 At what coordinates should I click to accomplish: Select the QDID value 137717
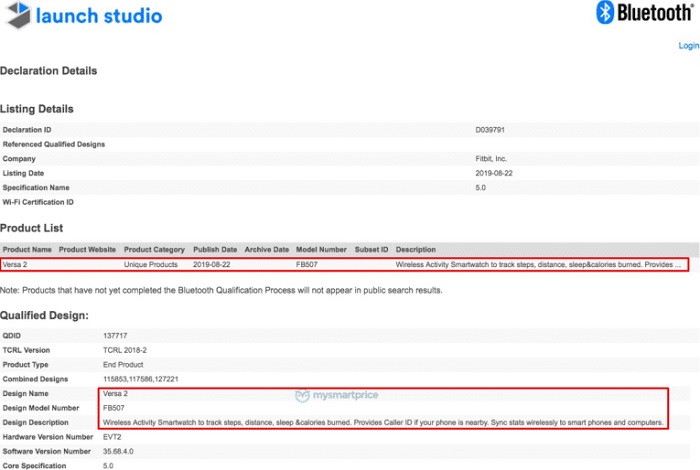(115, 336)
